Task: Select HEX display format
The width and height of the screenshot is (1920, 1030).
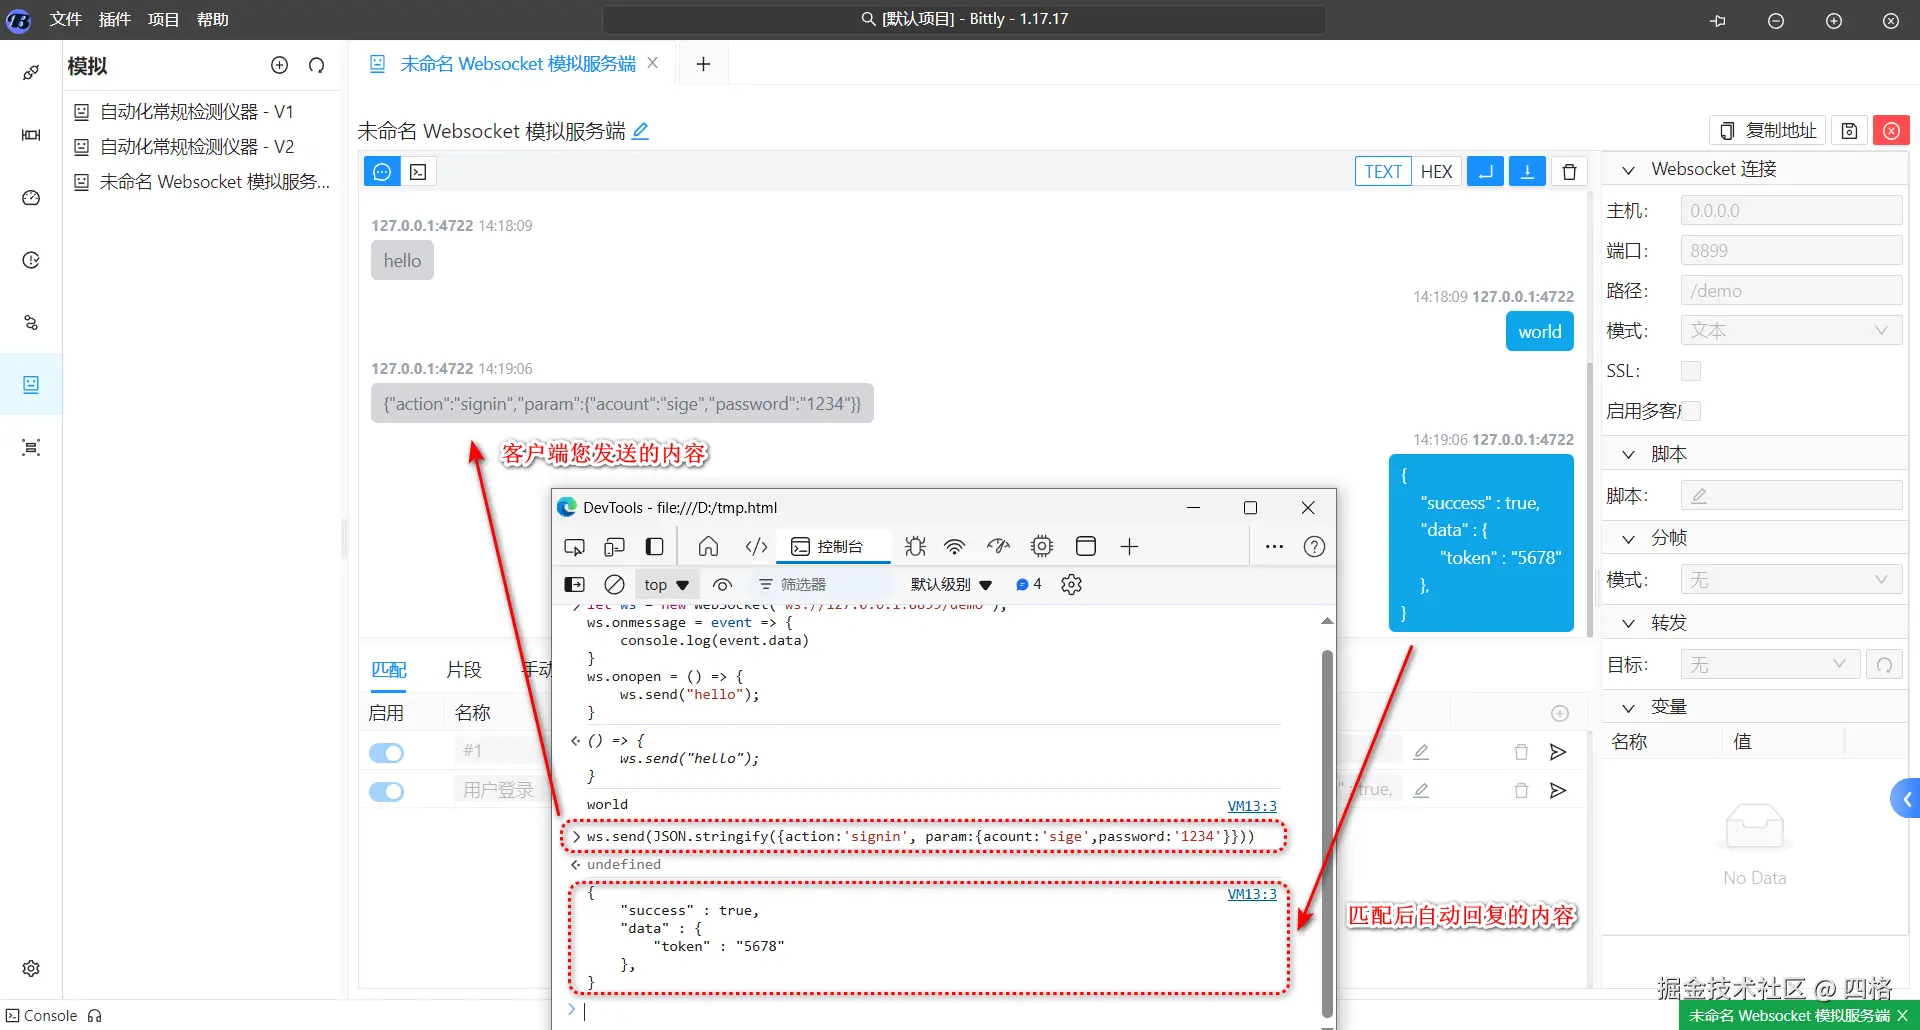Action: point(1436,172)
